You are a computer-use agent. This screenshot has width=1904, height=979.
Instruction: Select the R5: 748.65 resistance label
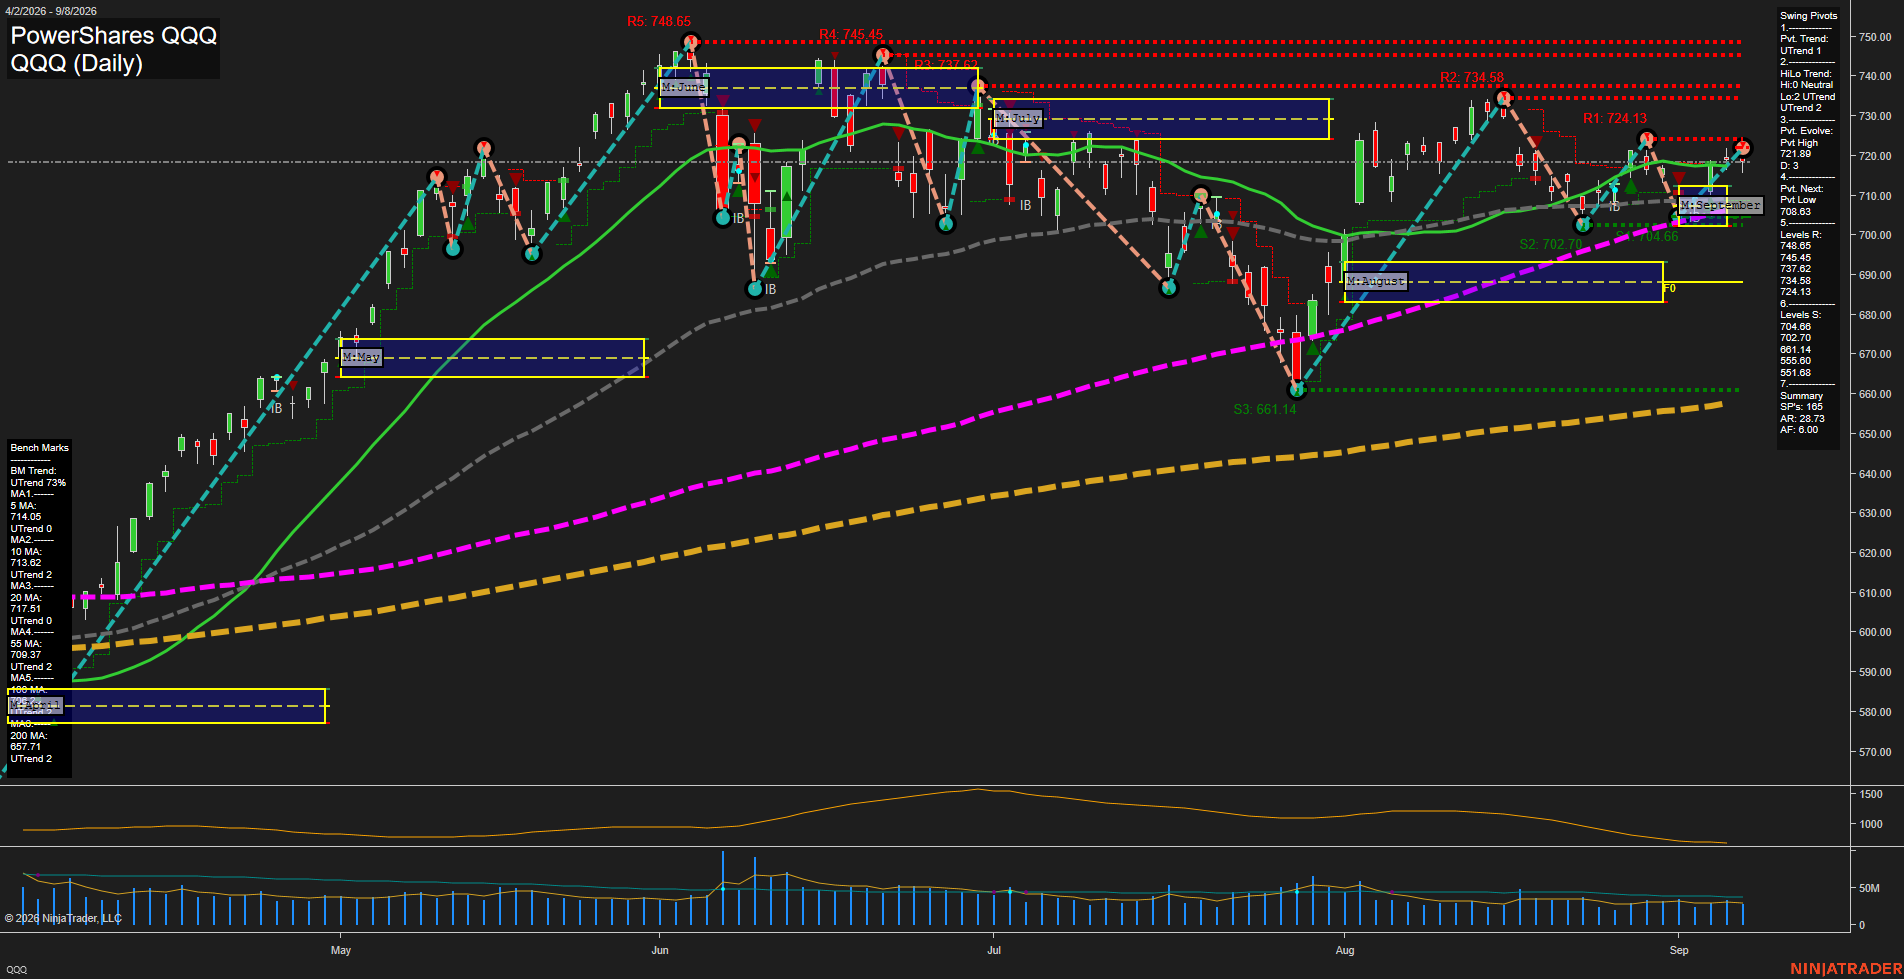pyautogui.click(x=658, y=21)
